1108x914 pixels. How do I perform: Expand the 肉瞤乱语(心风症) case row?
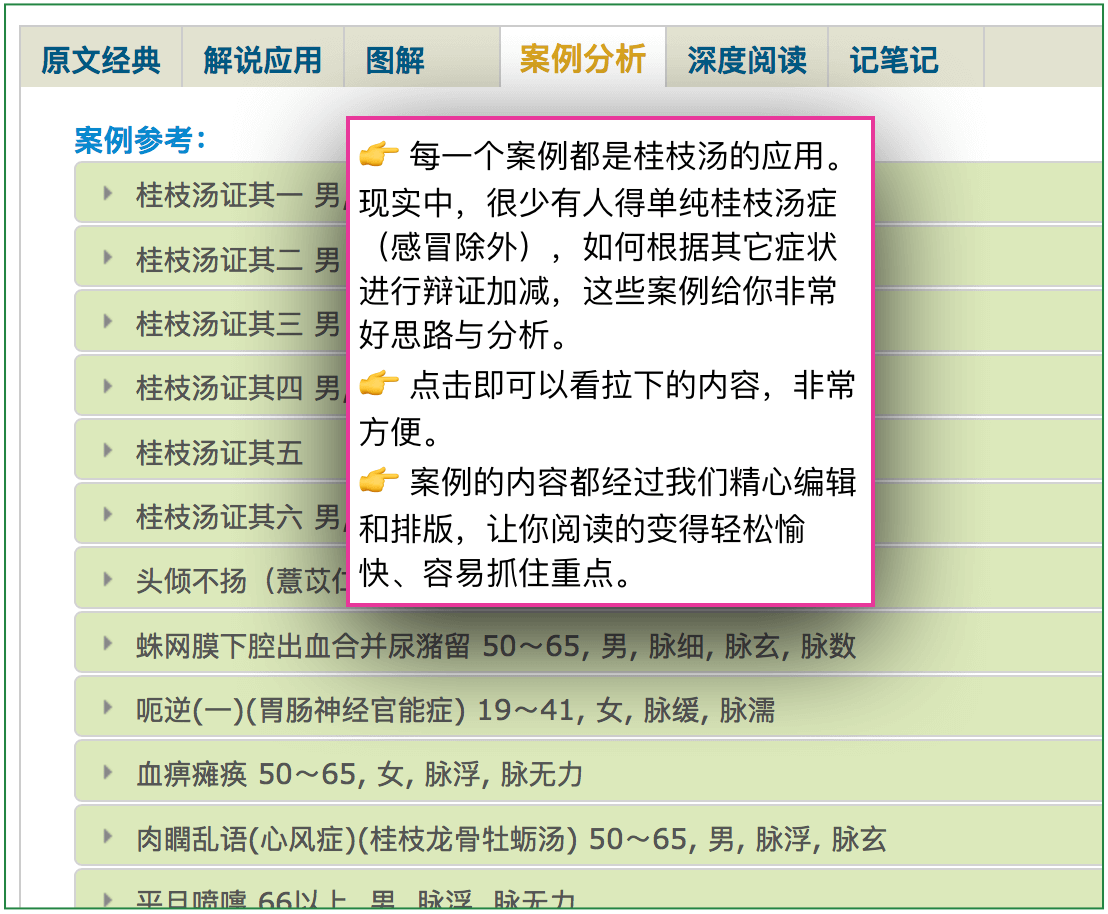coord(510,838)
